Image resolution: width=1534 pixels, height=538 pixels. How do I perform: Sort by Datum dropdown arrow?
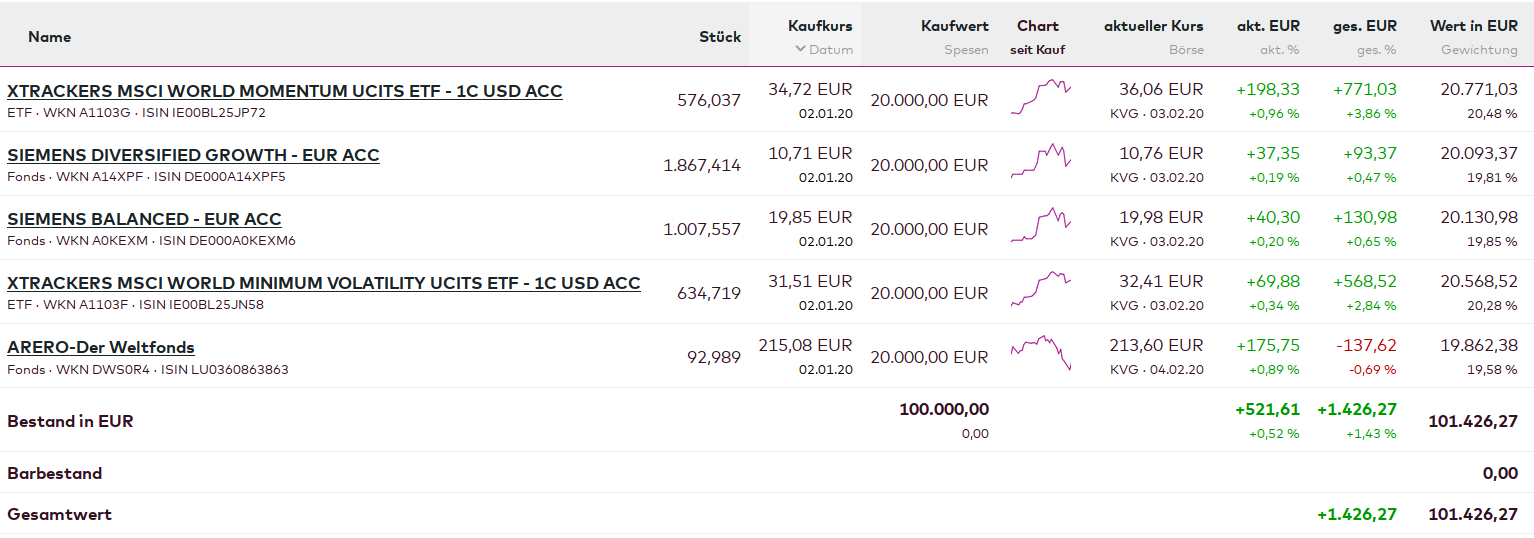pyautogui.click(x=800, y=49)
